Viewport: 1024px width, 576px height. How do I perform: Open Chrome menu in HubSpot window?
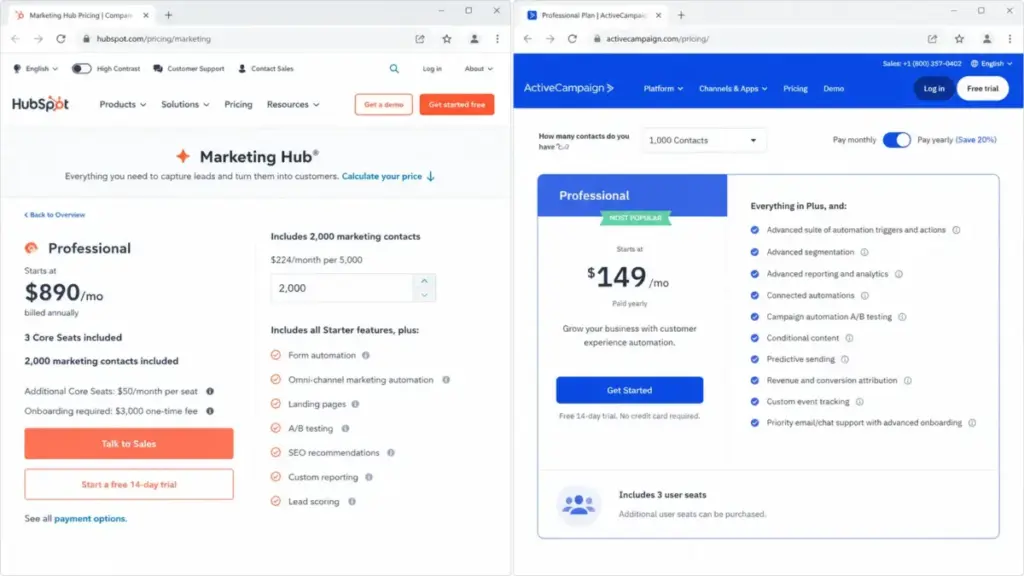[x=498, y=39]
